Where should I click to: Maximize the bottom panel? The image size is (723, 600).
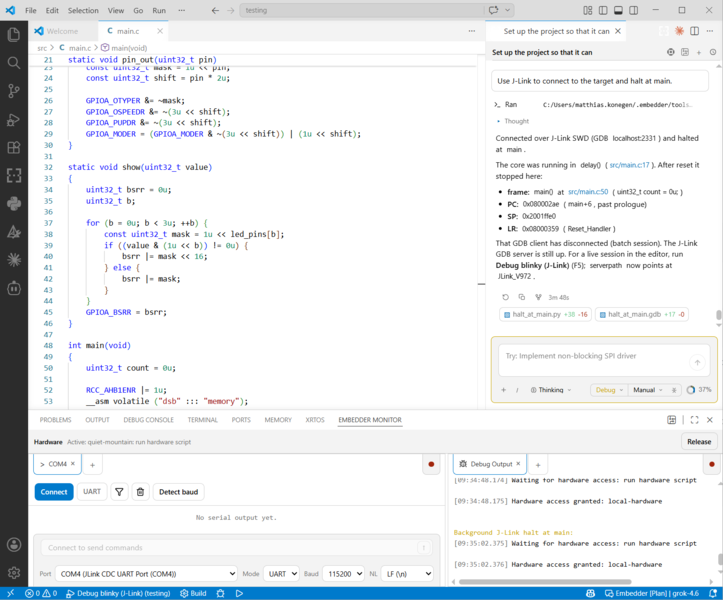click(694, 420)
